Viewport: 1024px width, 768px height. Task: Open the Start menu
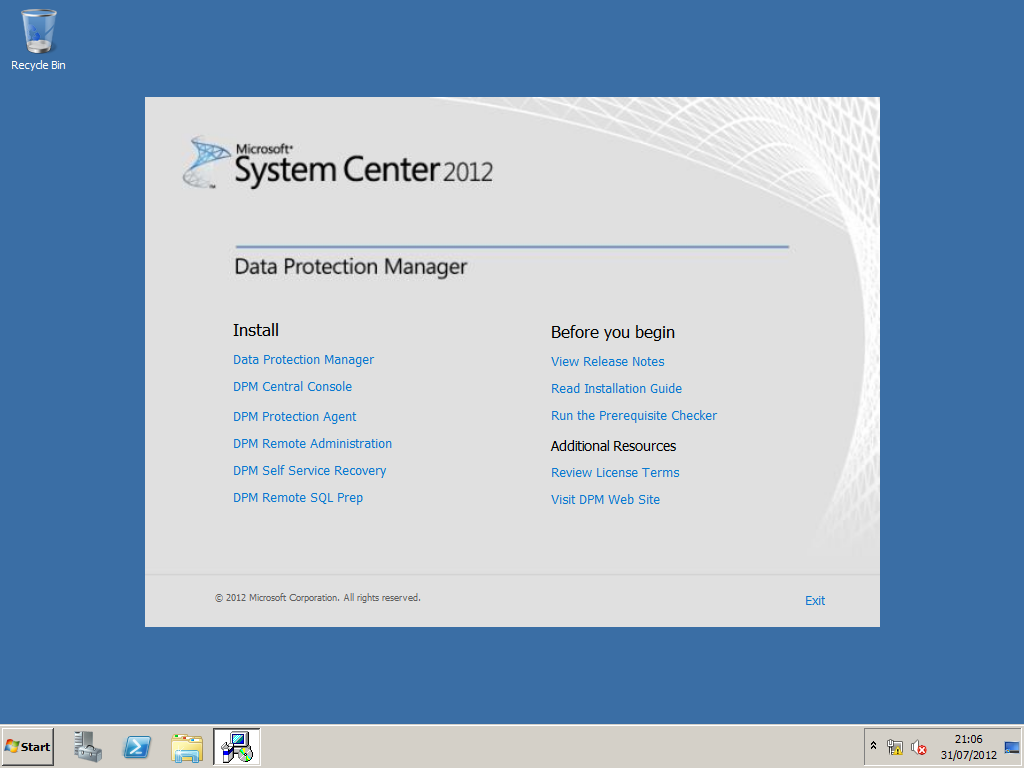coord(27,746)
